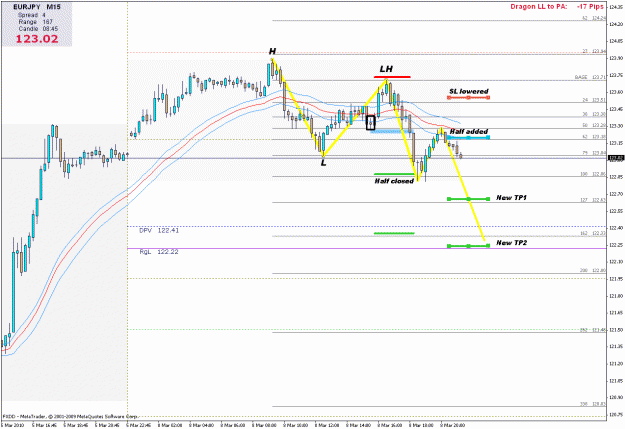625x429 pixels.
Task: Click the Half closed annotation
Action: 394,181
